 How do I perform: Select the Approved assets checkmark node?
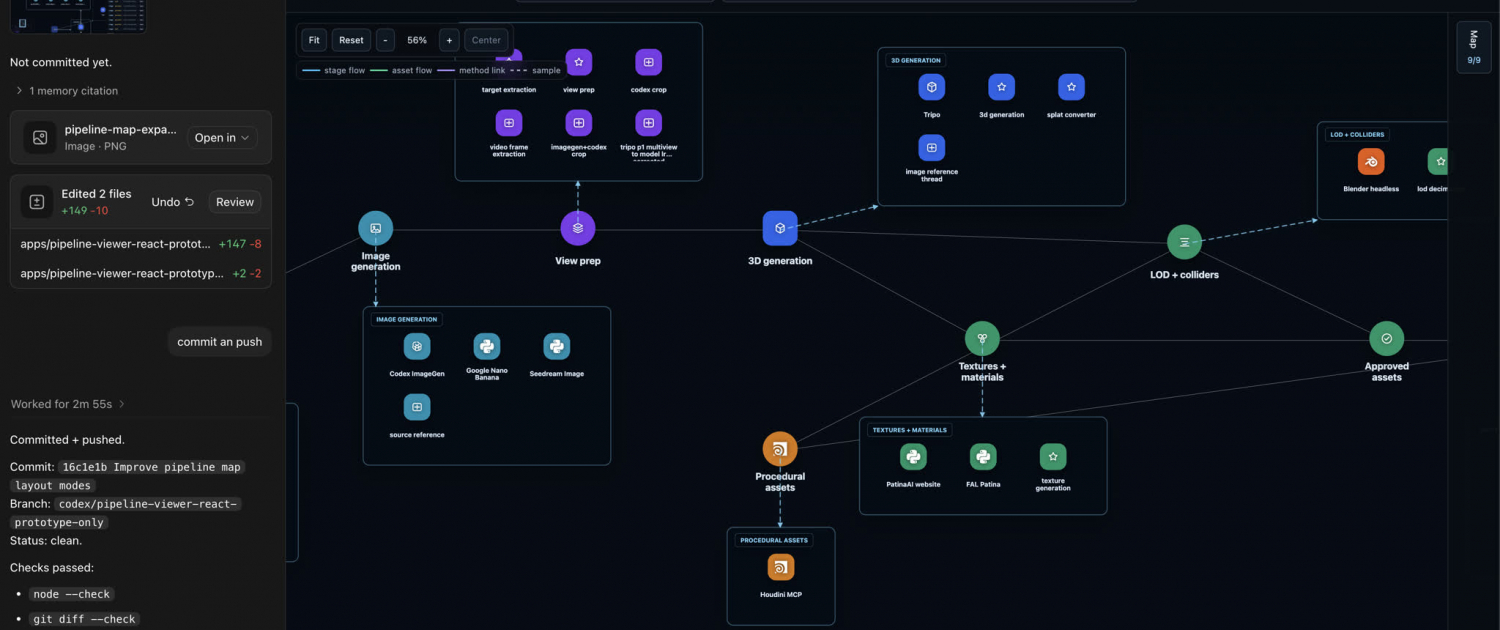tap(1386, 339)
